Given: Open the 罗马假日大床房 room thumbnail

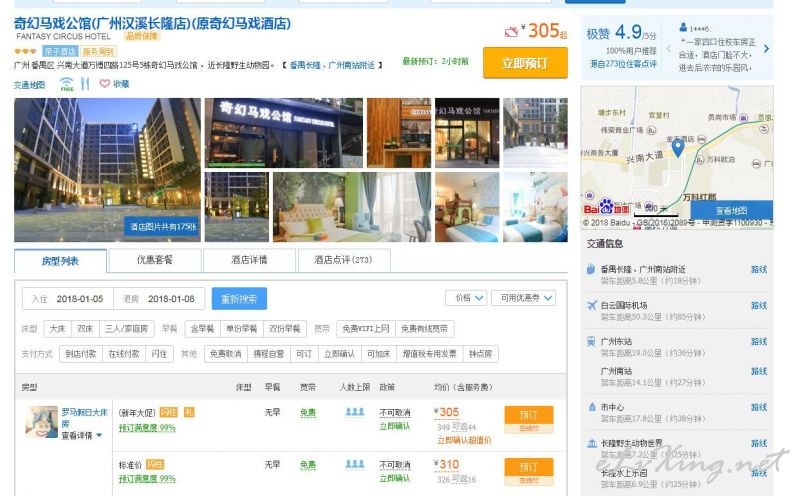Looking at the screenshot, I should pyautogui.click(x=42, y=421).
